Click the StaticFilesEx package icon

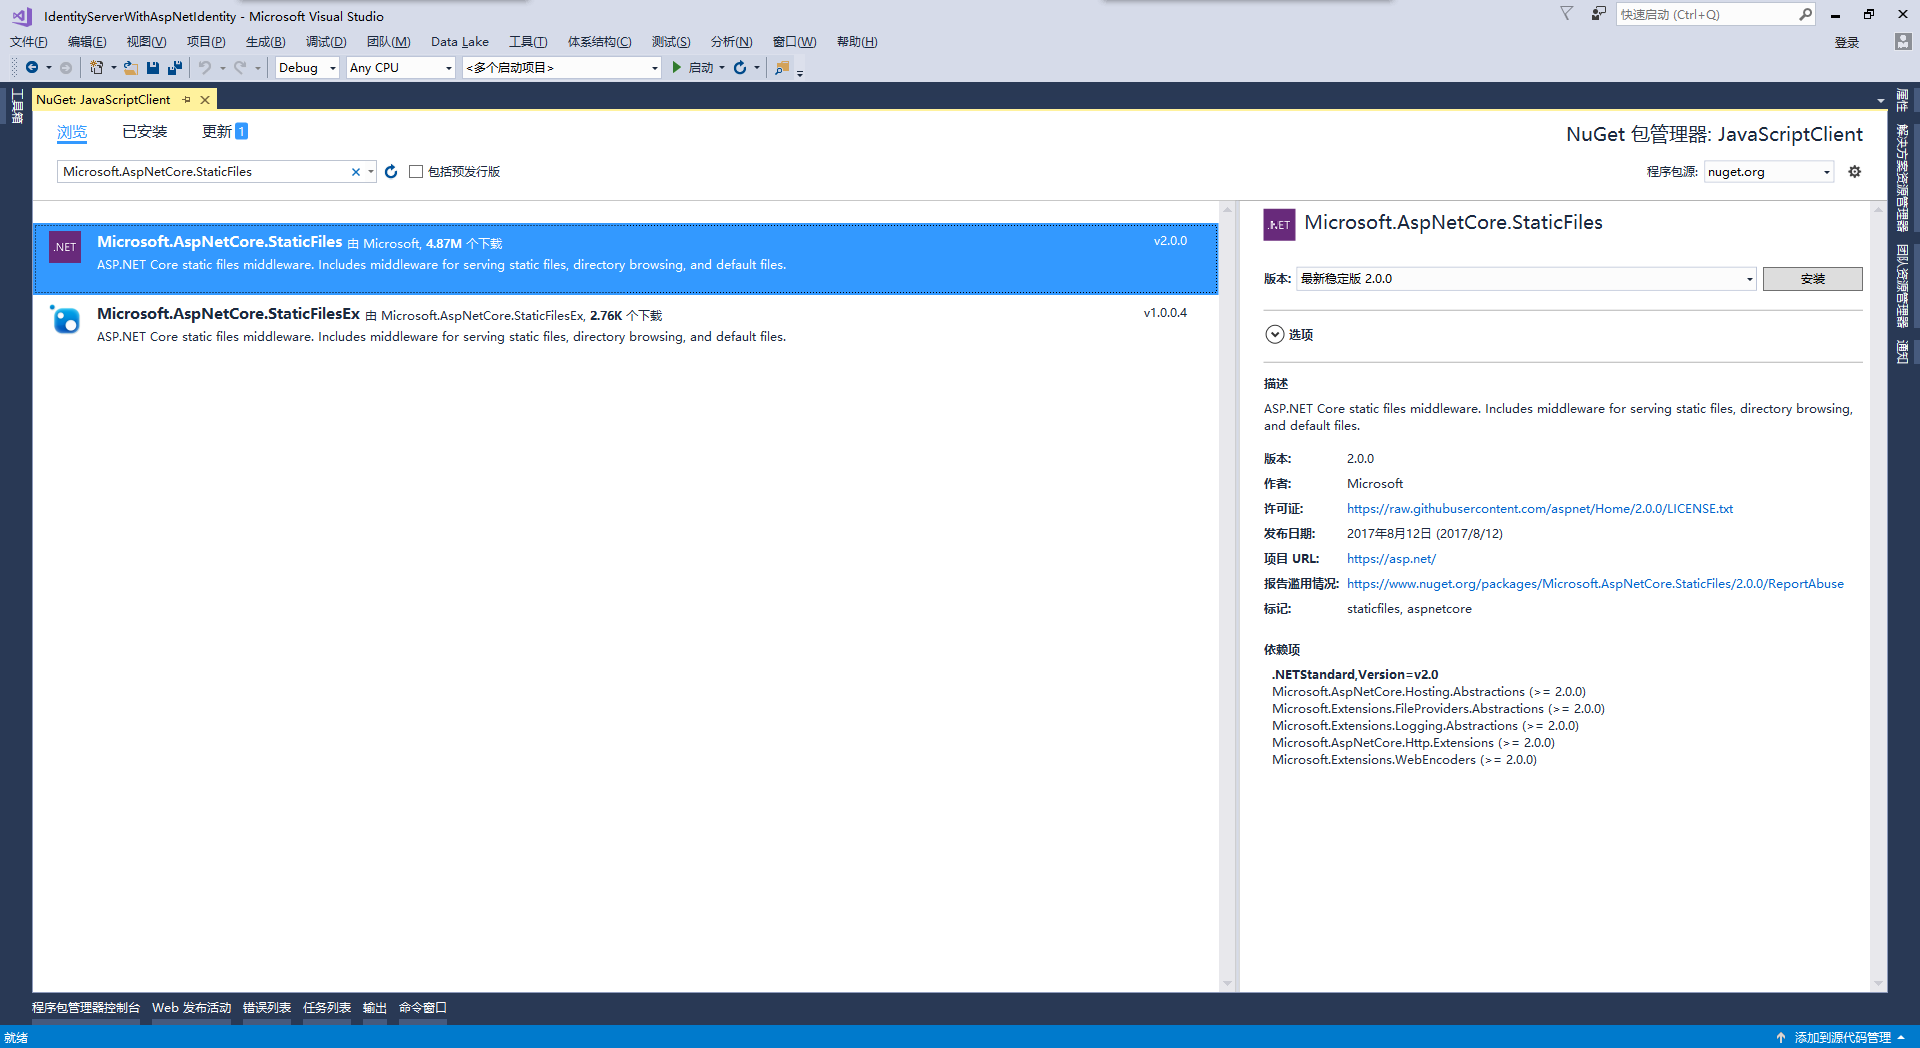pos(65,319)
